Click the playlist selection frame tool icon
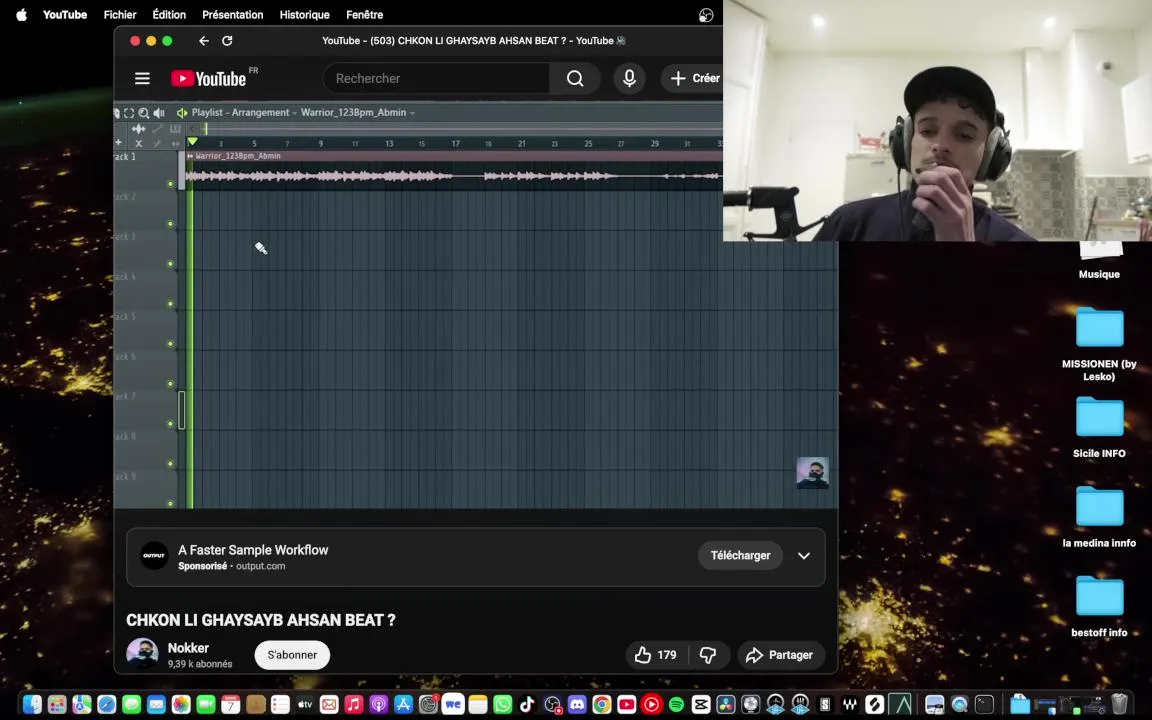The image size is (1152, 720). 129,112
